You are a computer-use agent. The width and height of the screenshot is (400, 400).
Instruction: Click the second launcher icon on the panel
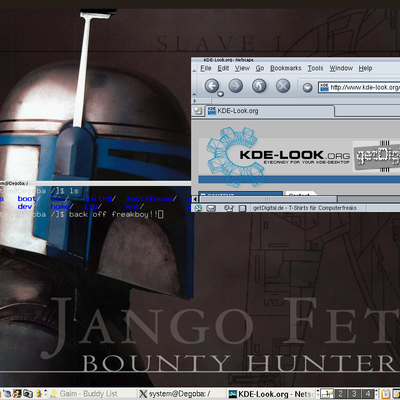coord(17,394)
